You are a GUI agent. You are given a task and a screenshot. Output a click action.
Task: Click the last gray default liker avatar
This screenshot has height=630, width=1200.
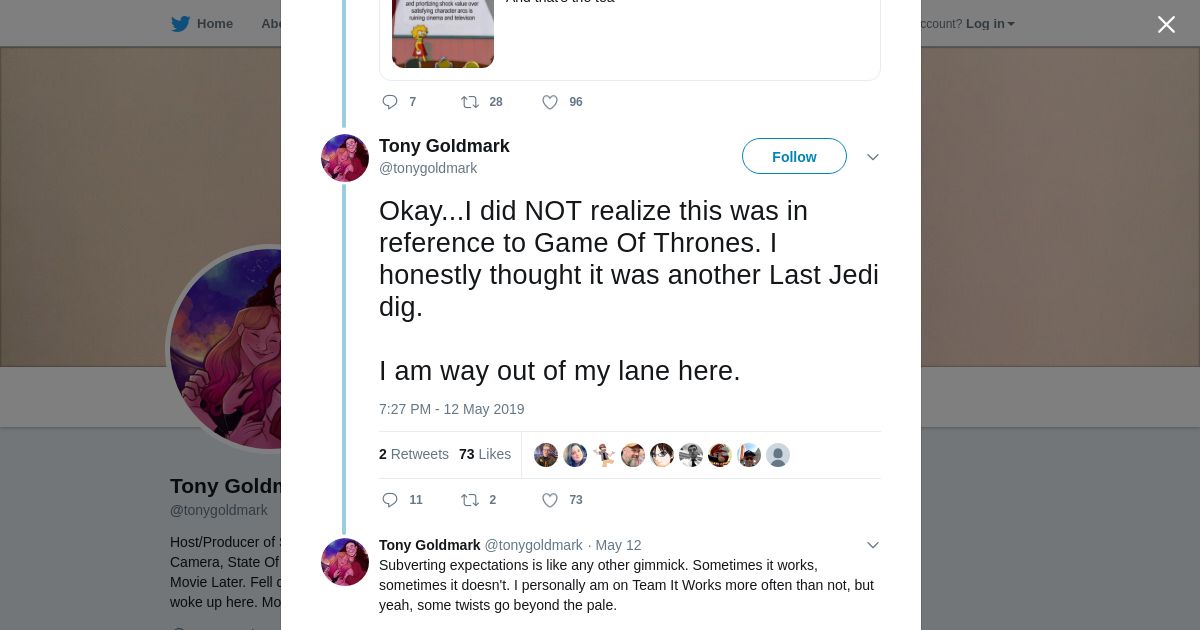778,455
